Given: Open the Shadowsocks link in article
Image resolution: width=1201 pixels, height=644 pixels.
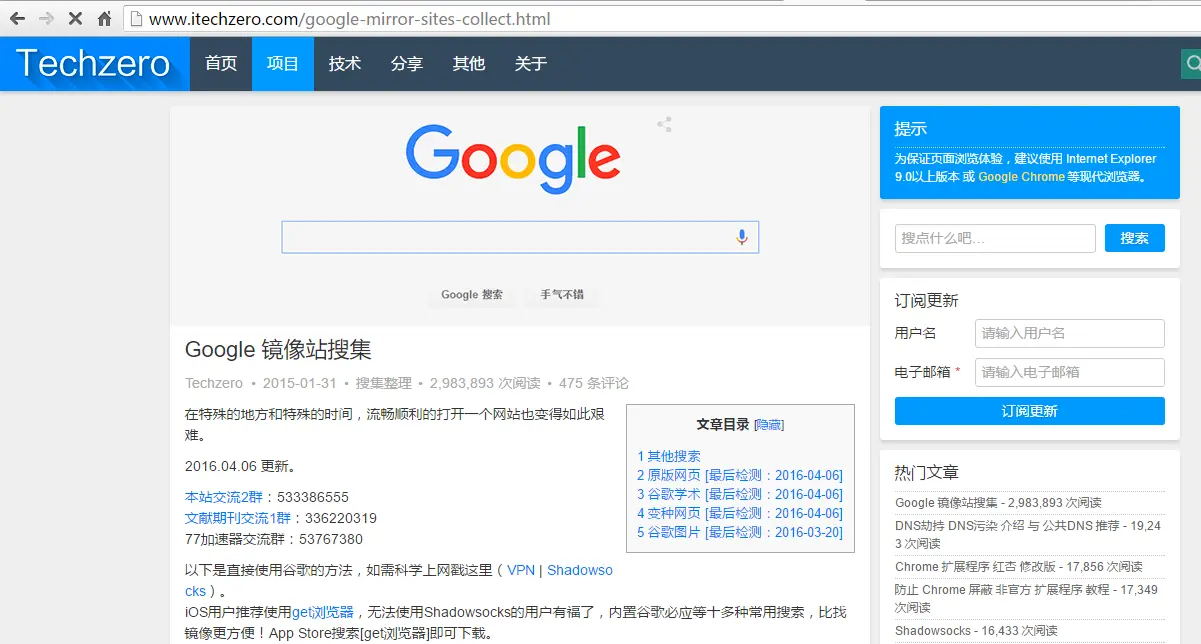Looking at the screenshot, I should [x=580, y=570].
